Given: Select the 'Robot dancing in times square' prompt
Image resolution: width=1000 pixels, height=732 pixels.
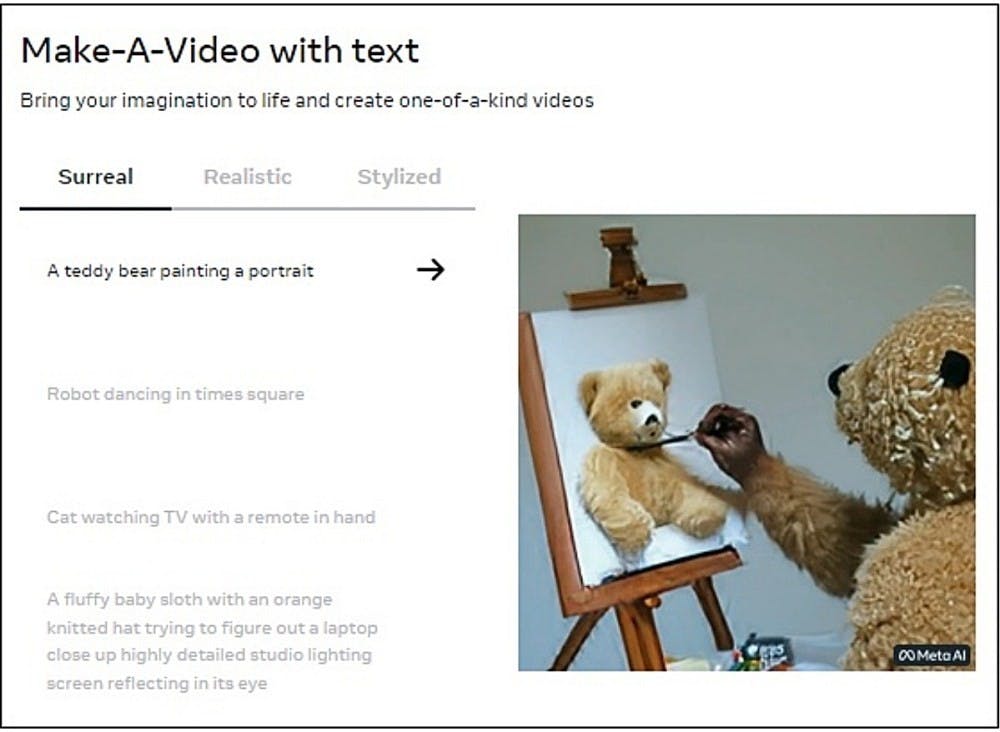Looking at the screenshot, I should coord(175,394).
